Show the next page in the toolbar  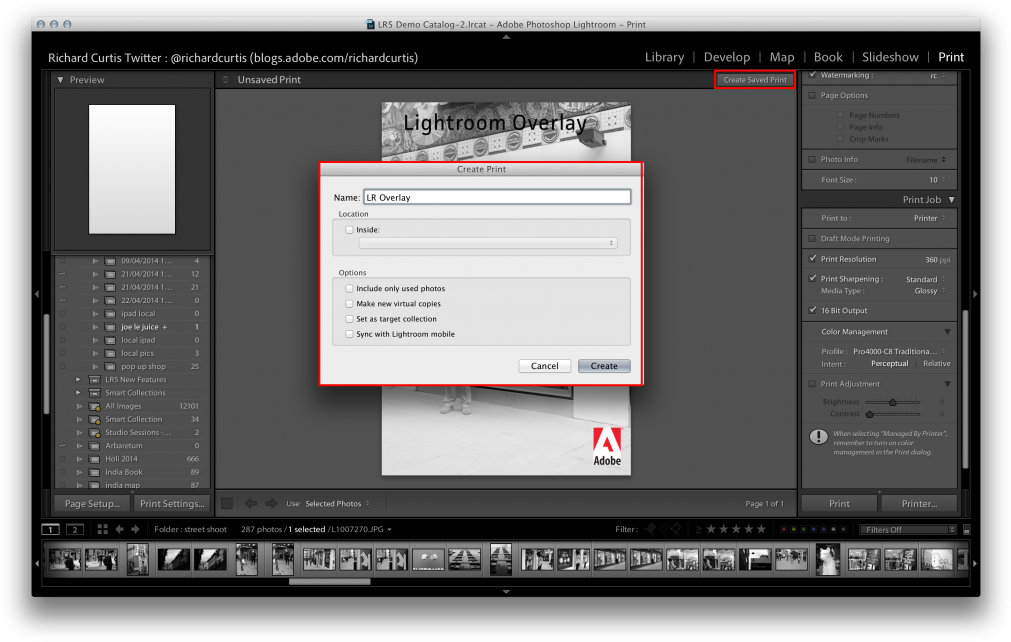coord(271,503)
